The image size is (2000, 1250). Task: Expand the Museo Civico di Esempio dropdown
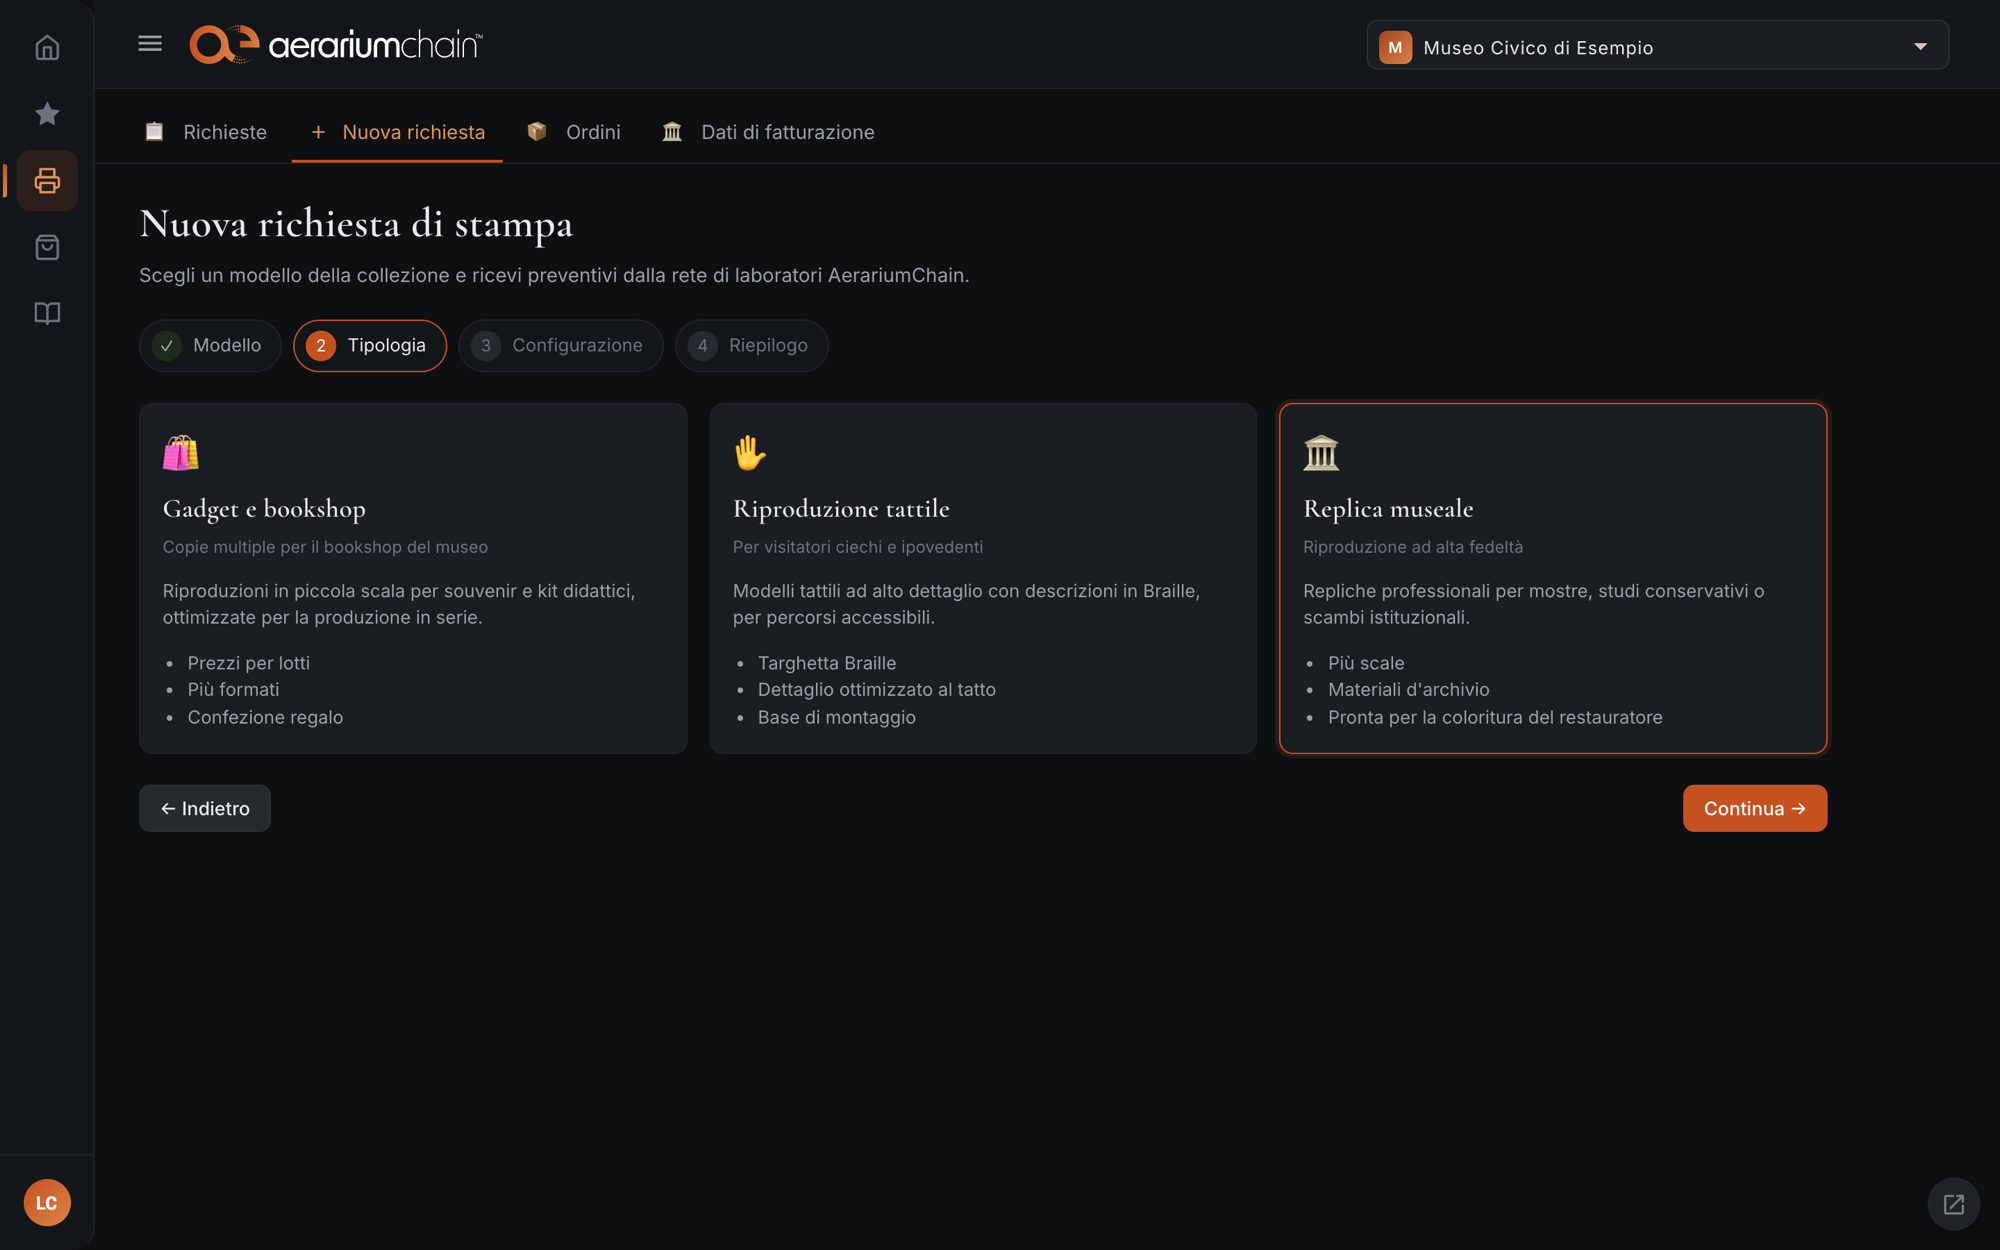click(1657, 46)
